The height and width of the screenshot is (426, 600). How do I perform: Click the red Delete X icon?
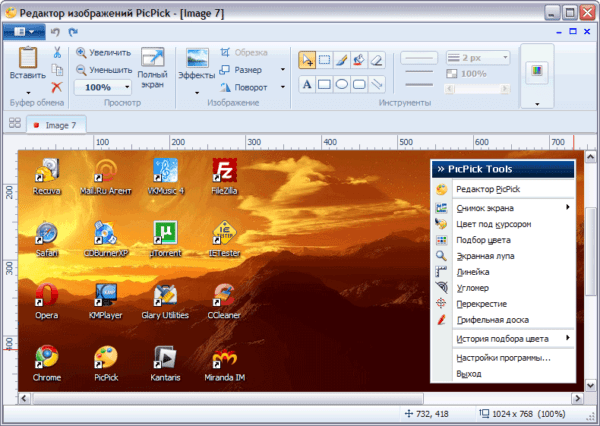(57, 87)
